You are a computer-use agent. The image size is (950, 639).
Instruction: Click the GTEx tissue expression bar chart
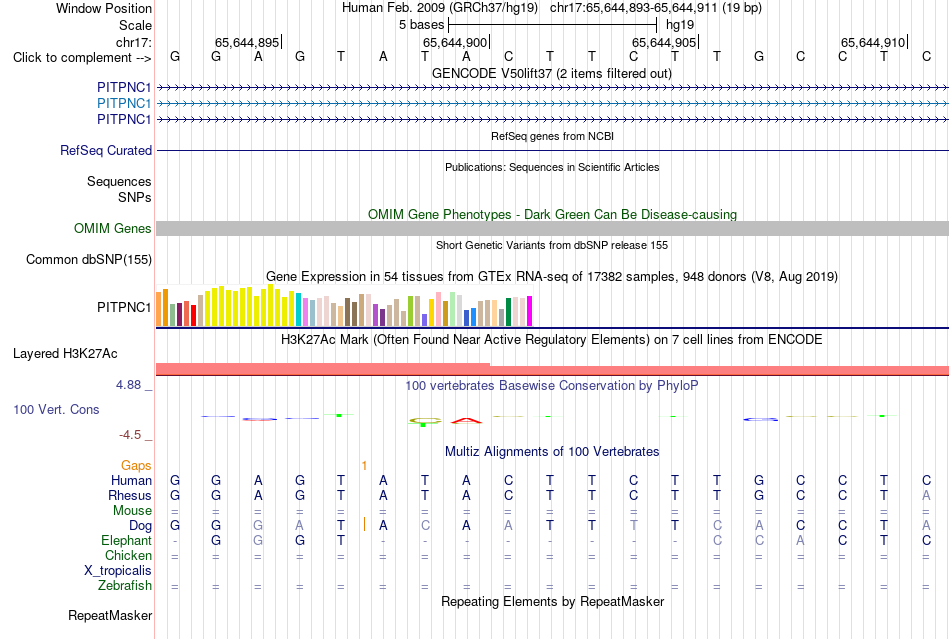click(x=344, y=306)
